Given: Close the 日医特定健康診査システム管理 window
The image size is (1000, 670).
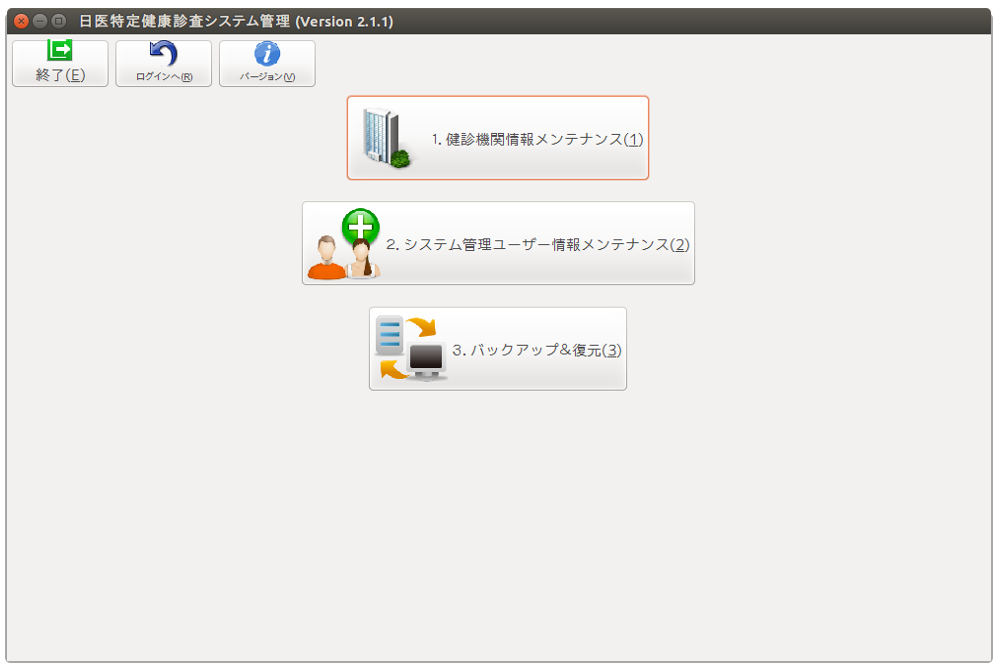Looking at the screenshot, I should 21,21.
